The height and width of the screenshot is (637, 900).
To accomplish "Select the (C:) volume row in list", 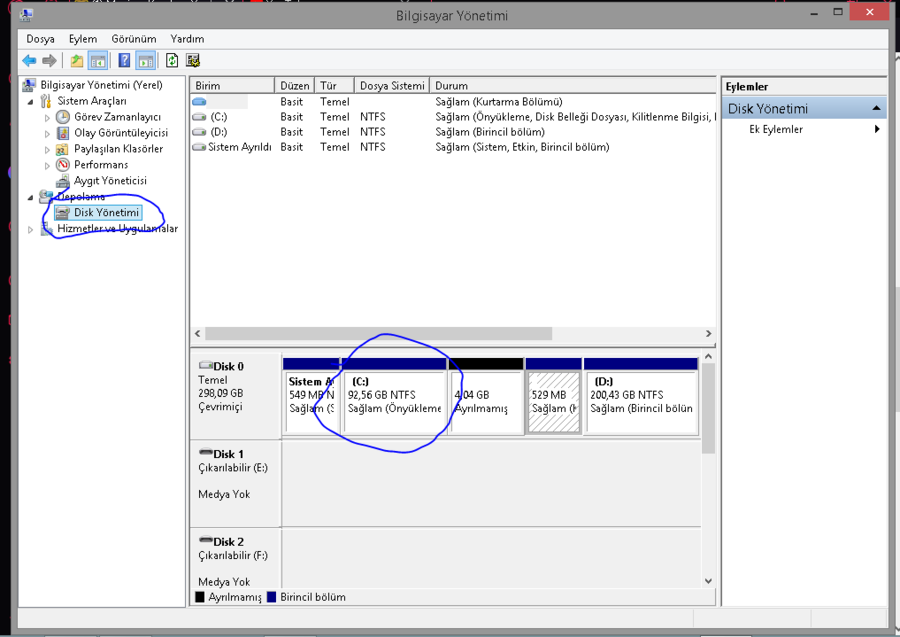I will click(219, 117).
